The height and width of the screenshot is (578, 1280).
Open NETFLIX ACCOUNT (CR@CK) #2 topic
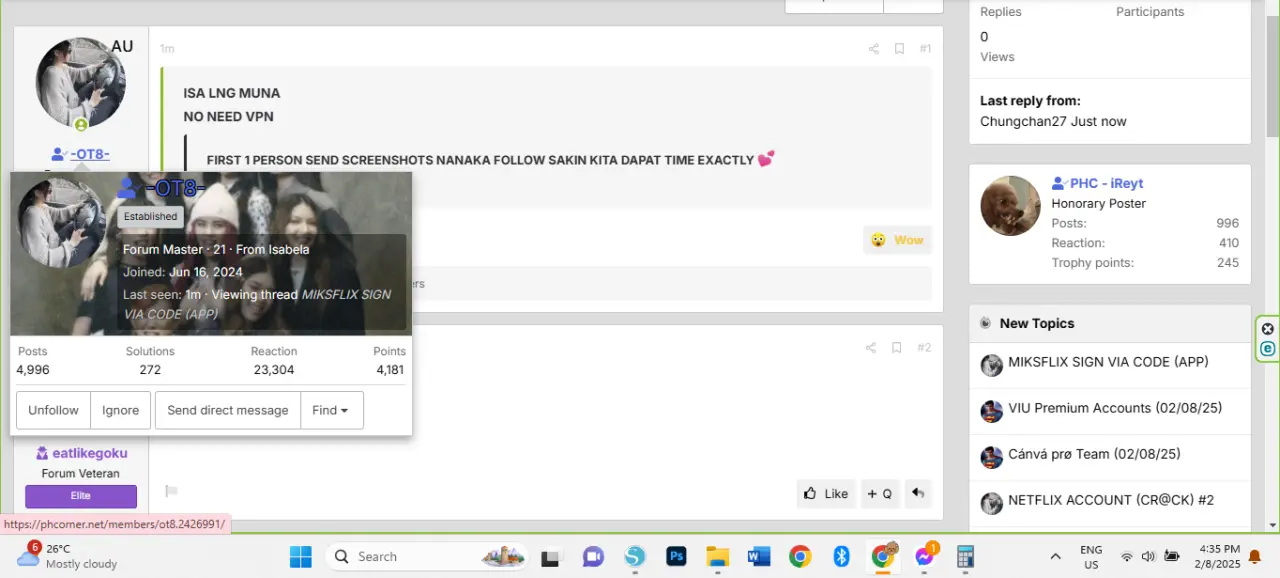click(1111, 500)
